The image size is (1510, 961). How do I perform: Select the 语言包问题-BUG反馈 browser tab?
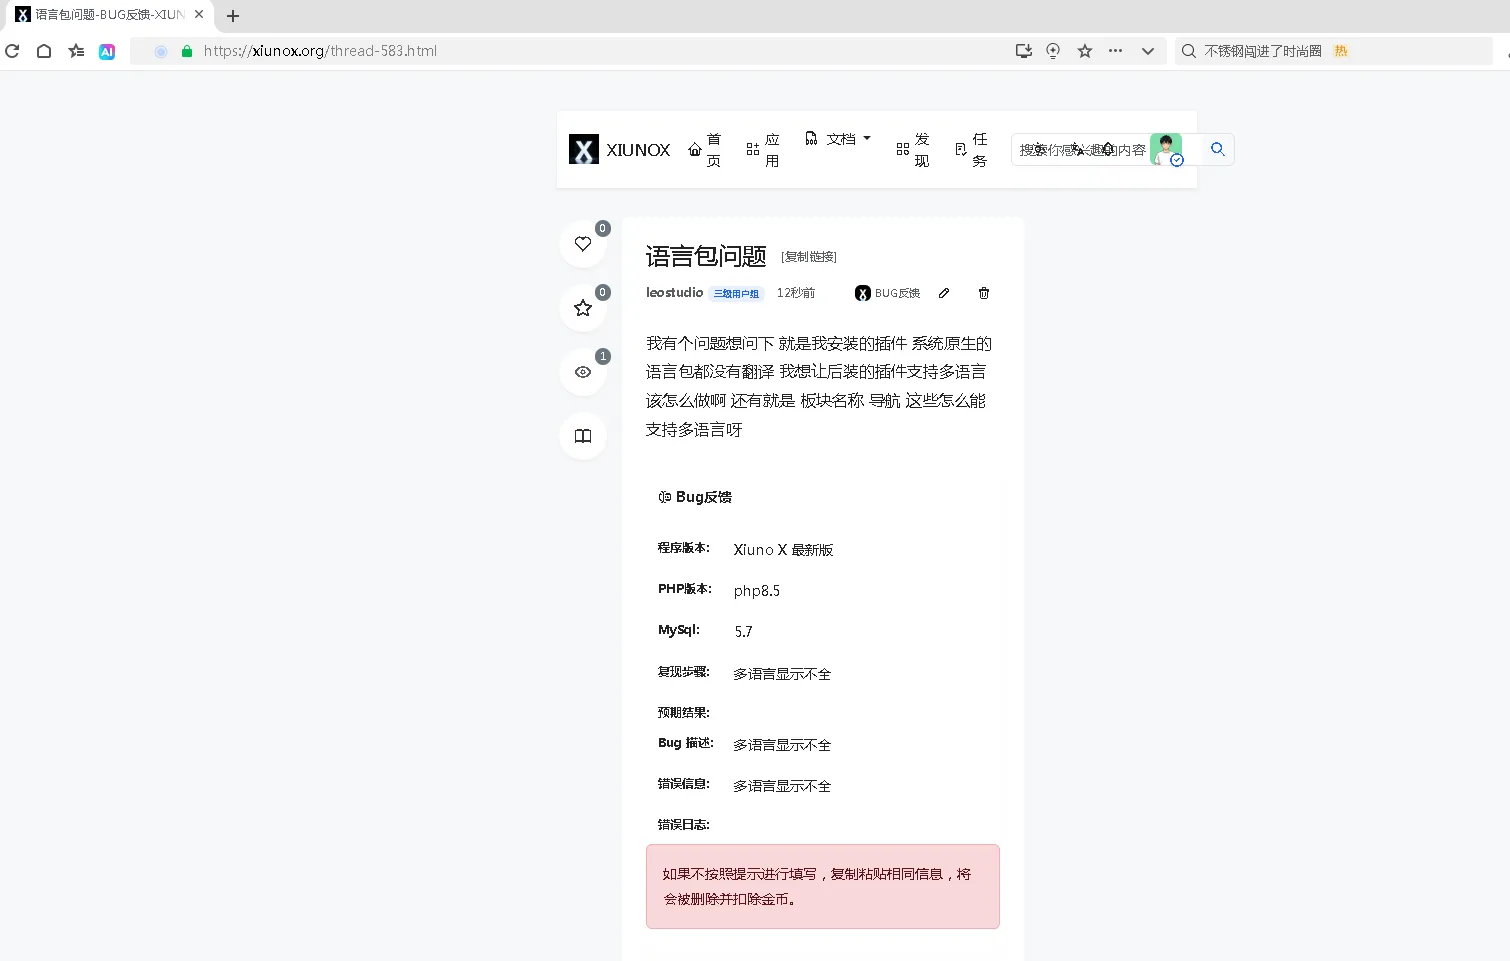108,15
